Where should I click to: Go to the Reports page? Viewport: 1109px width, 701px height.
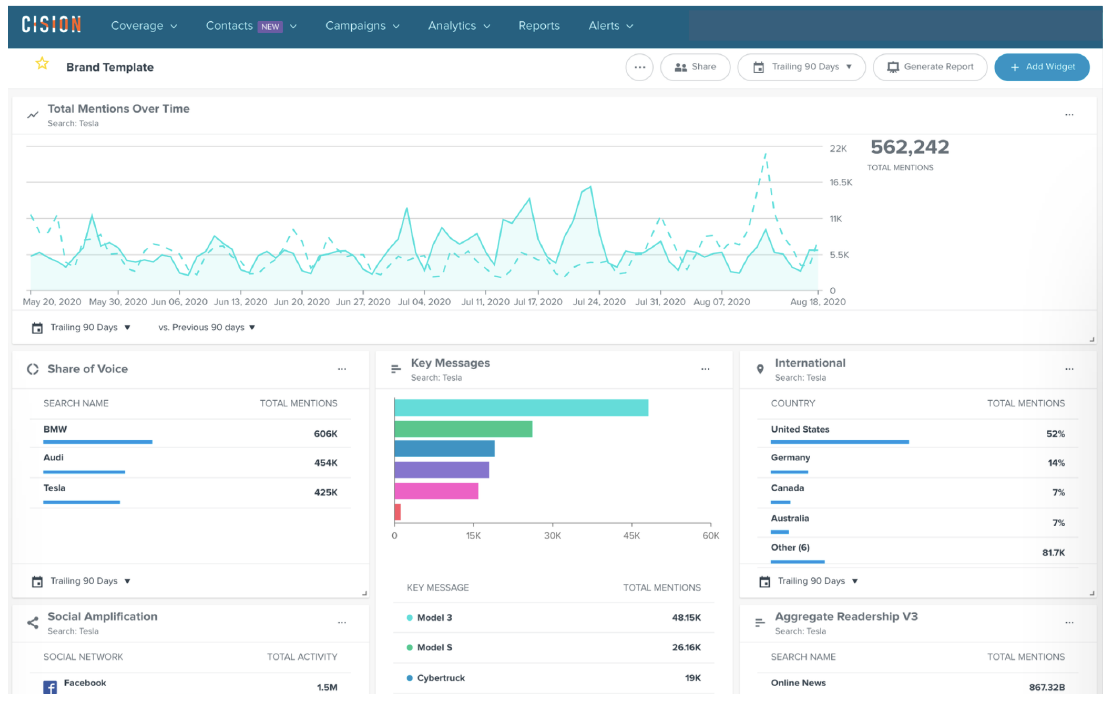pyautogui.click(x=539, y=26)
